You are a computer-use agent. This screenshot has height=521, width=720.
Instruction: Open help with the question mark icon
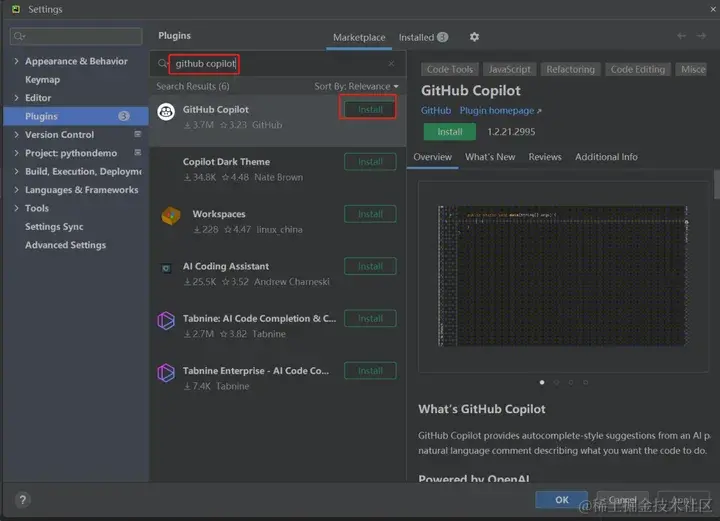click(22, 499)
